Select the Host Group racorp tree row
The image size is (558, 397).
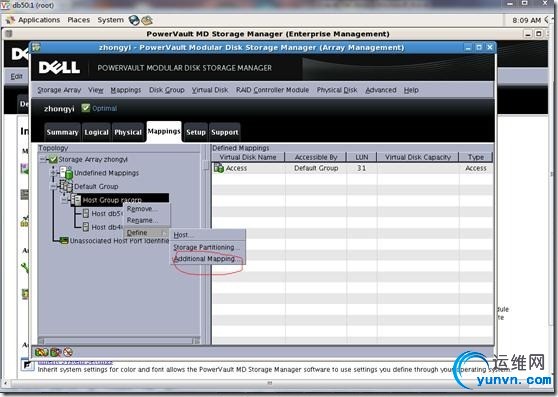(120, 200)
